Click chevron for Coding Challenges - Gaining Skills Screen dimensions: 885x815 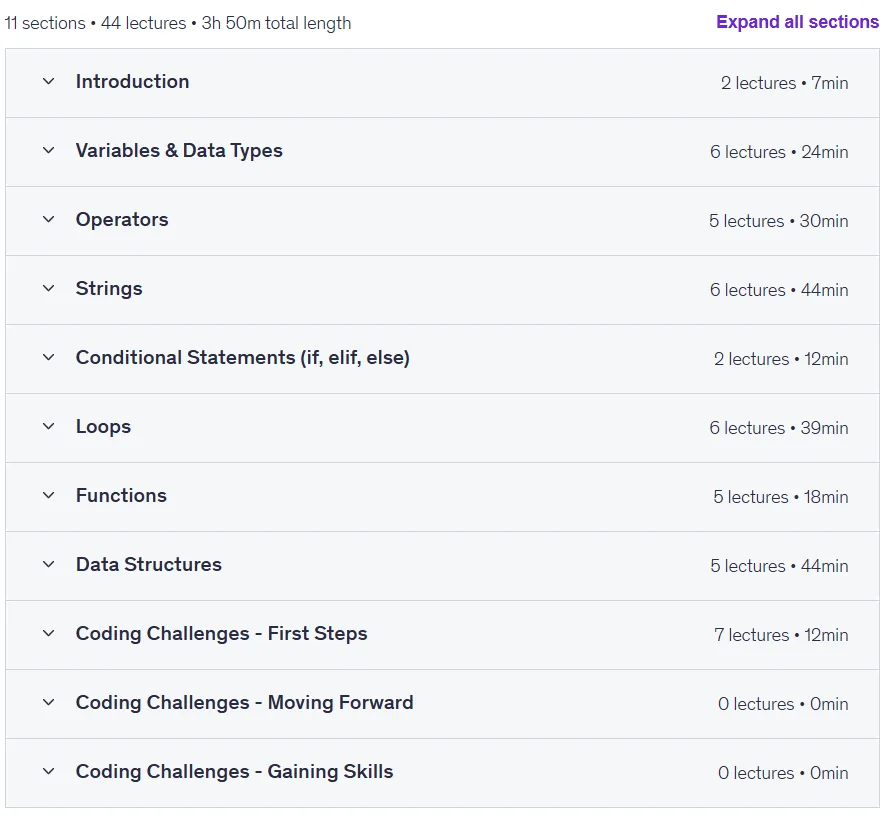(x=49, y=772)
